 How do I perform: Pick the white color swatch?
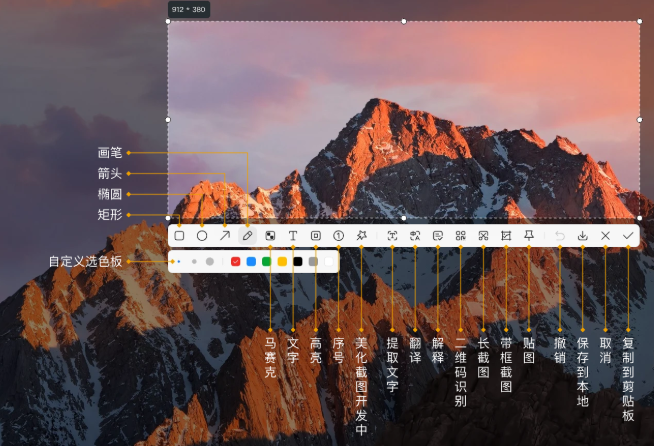click(329, 262)
